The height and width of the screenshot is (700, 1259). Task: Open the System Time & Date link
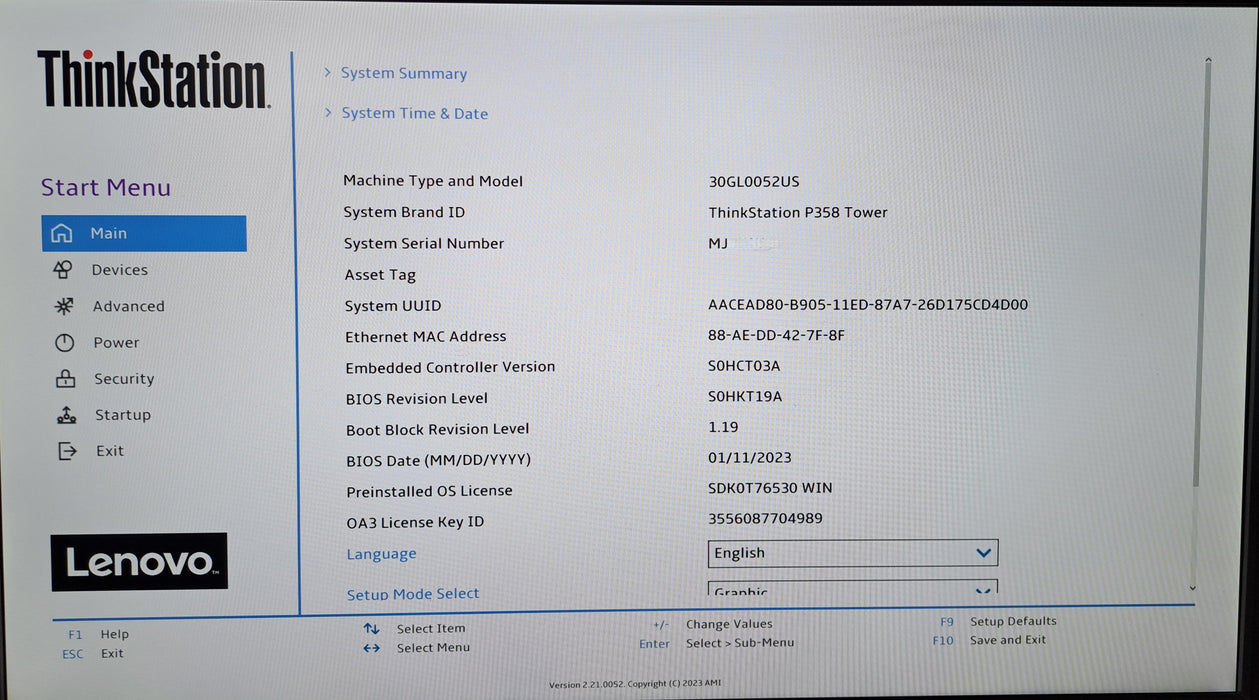415,113
